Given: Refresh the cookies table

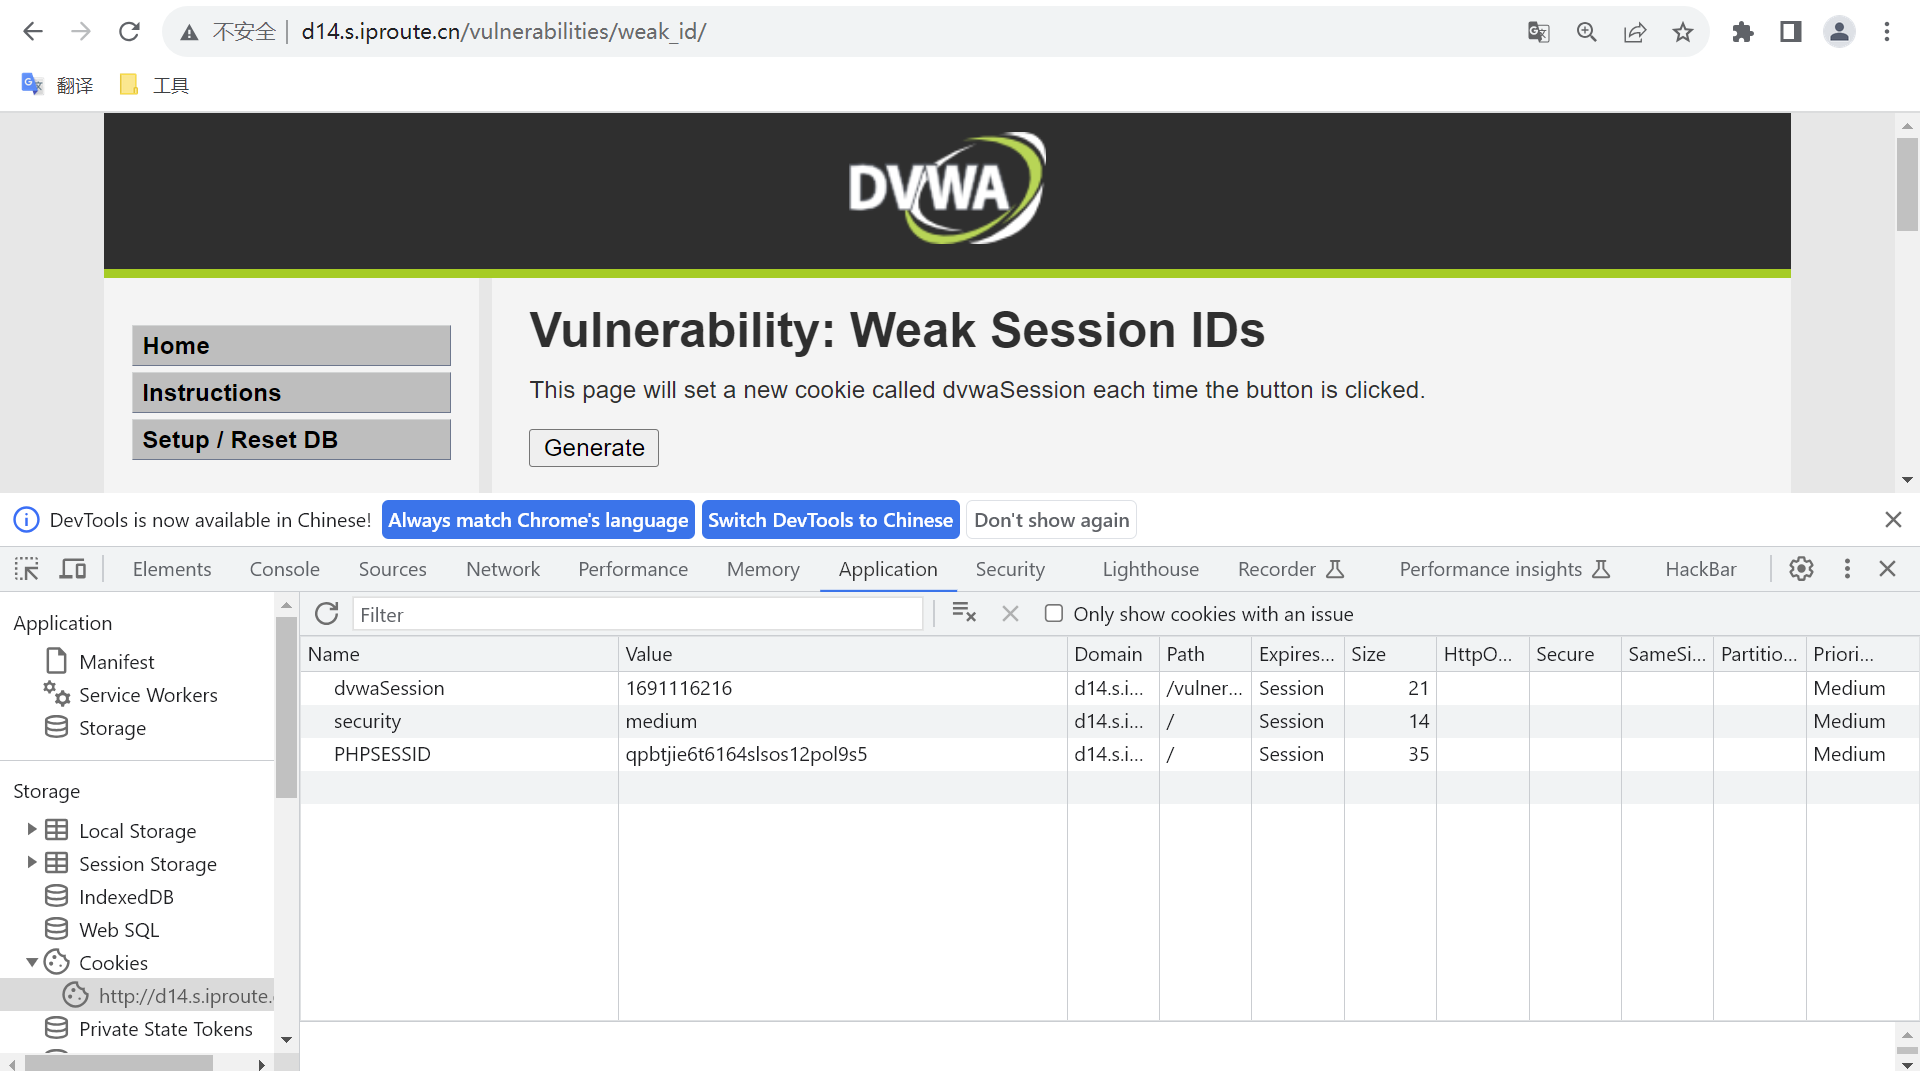Looking at the screenshot, I should [327, 614].
